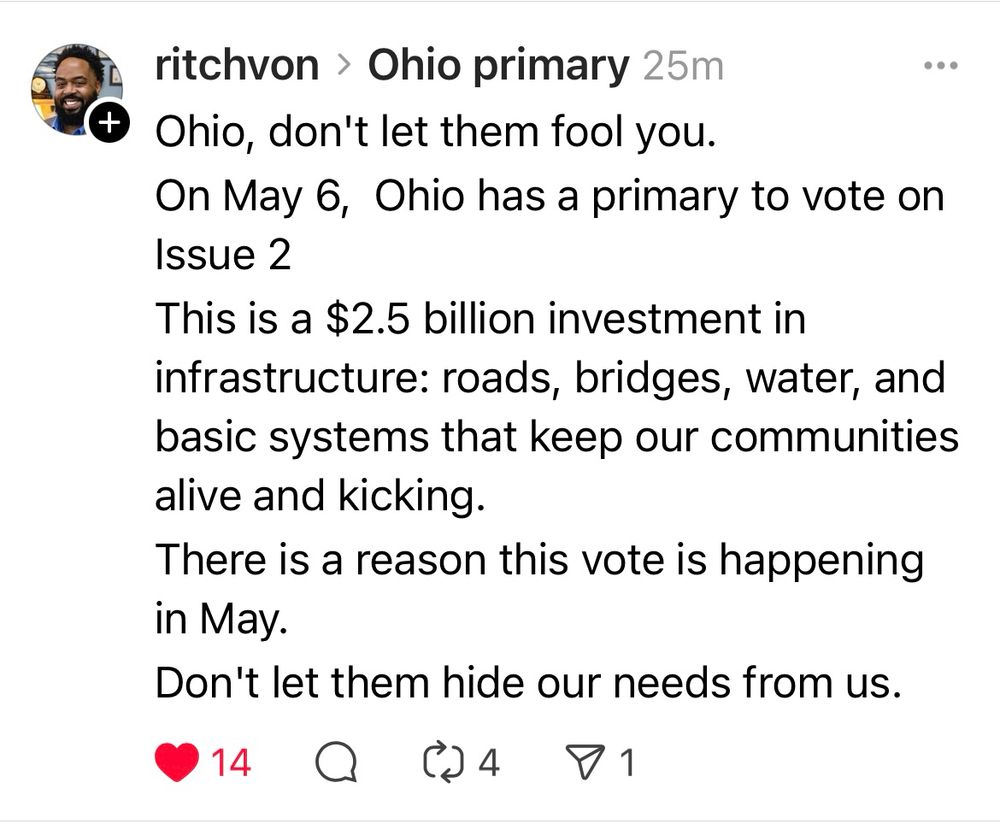
Task: Click the repost count 4
Action: coord(488,764)
